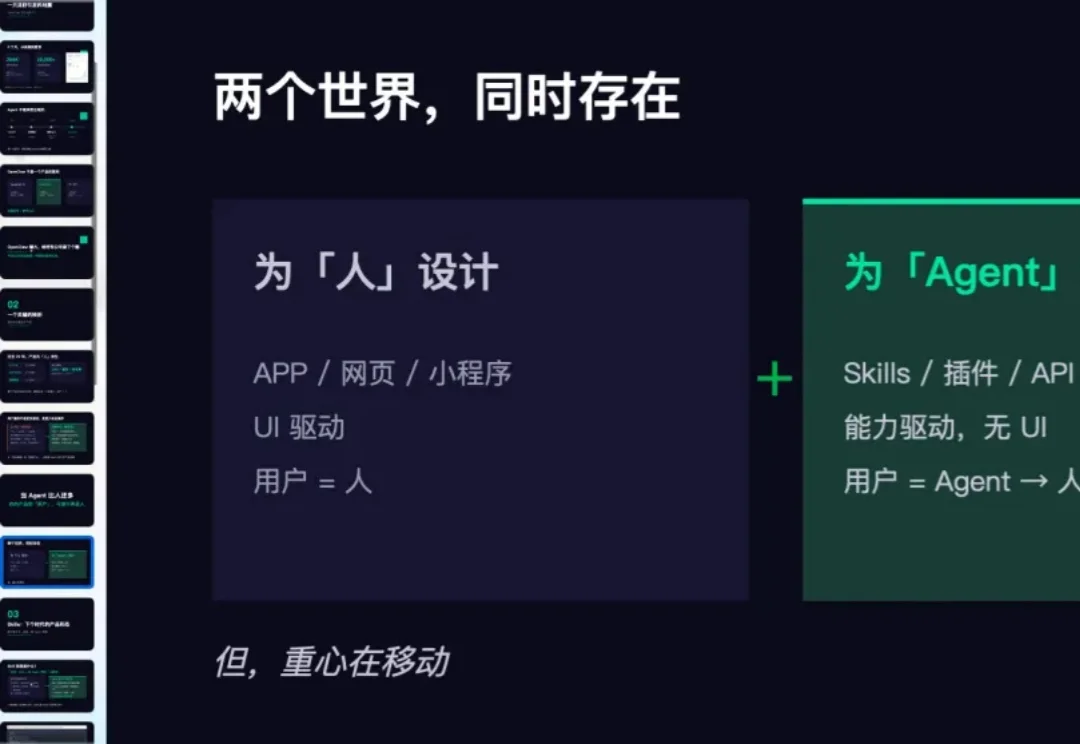Select the "UI 驱动" text line

pyautogui.click(x=299, y=428)
